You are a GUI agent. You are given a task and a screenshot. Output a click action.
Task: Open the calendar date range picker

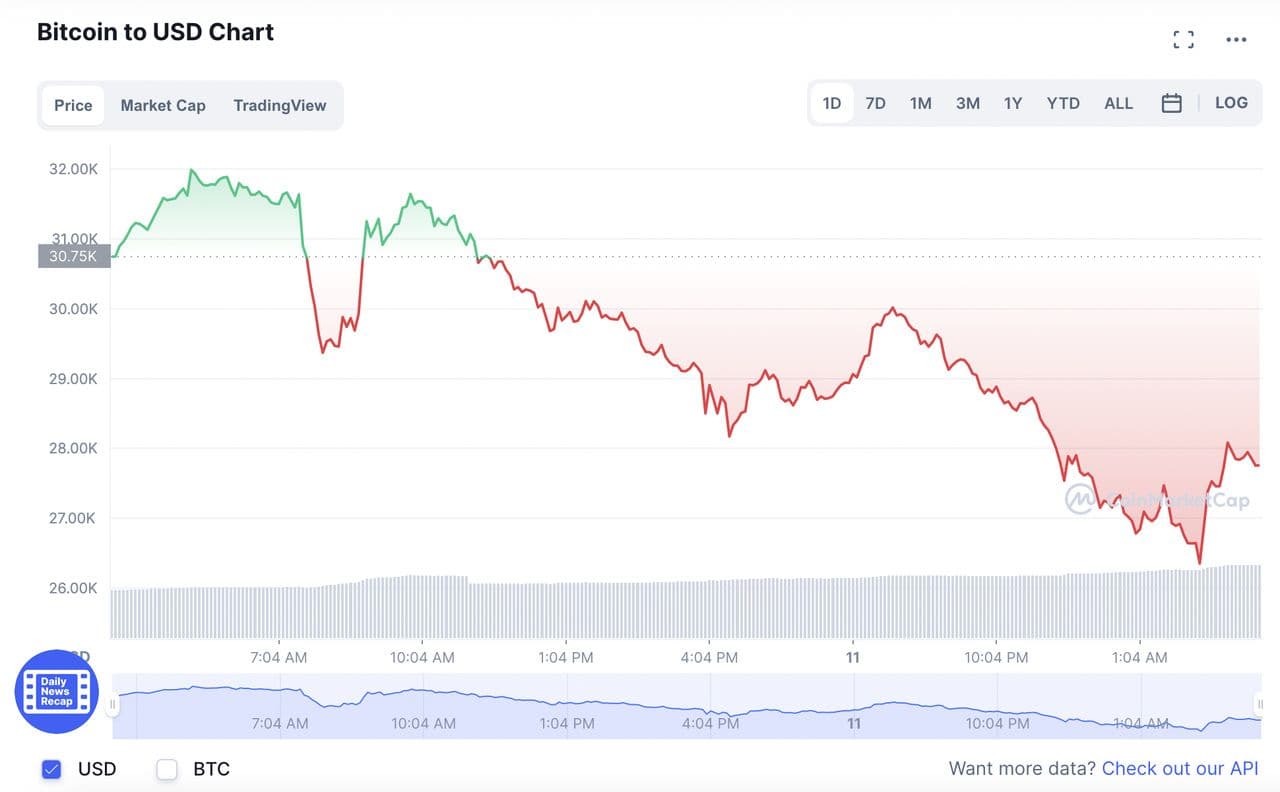[x=1172, y=103]
